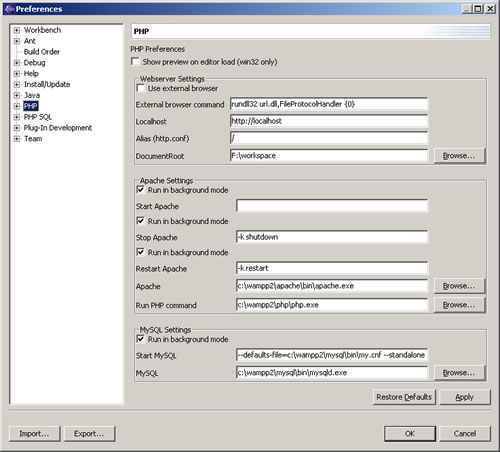Viewport: 500px width, 452px height.
Task: Click the DocumentRoot path field
Action: (329, 156)
